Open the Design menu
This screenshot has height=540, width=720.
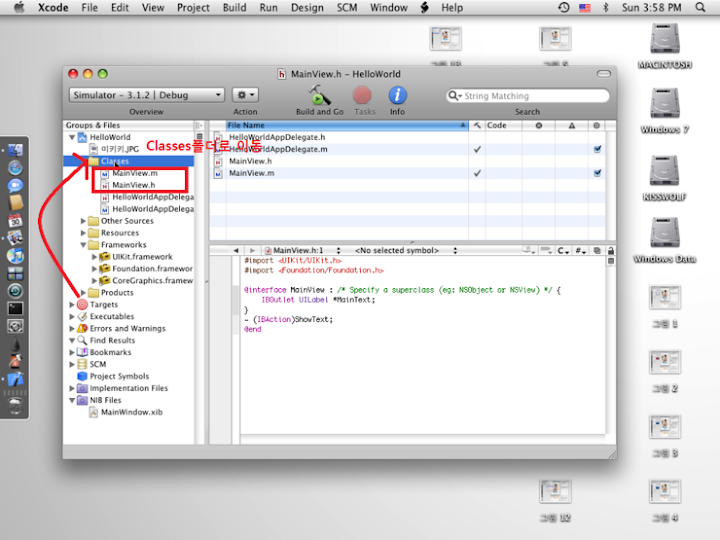coord(307,7)
